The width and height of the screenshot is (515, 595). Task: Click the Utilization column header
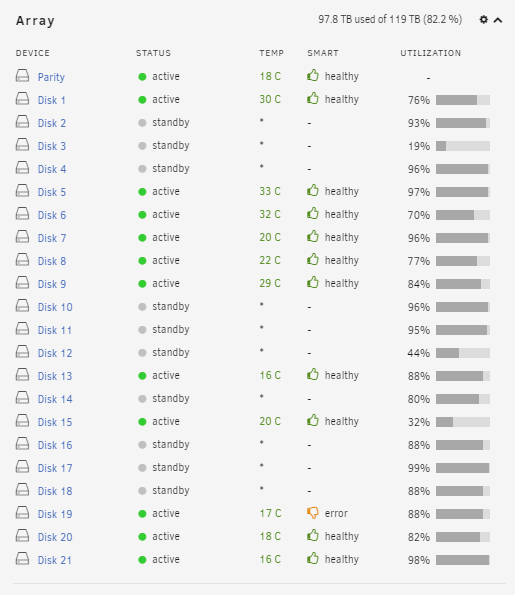coord(431,53)
